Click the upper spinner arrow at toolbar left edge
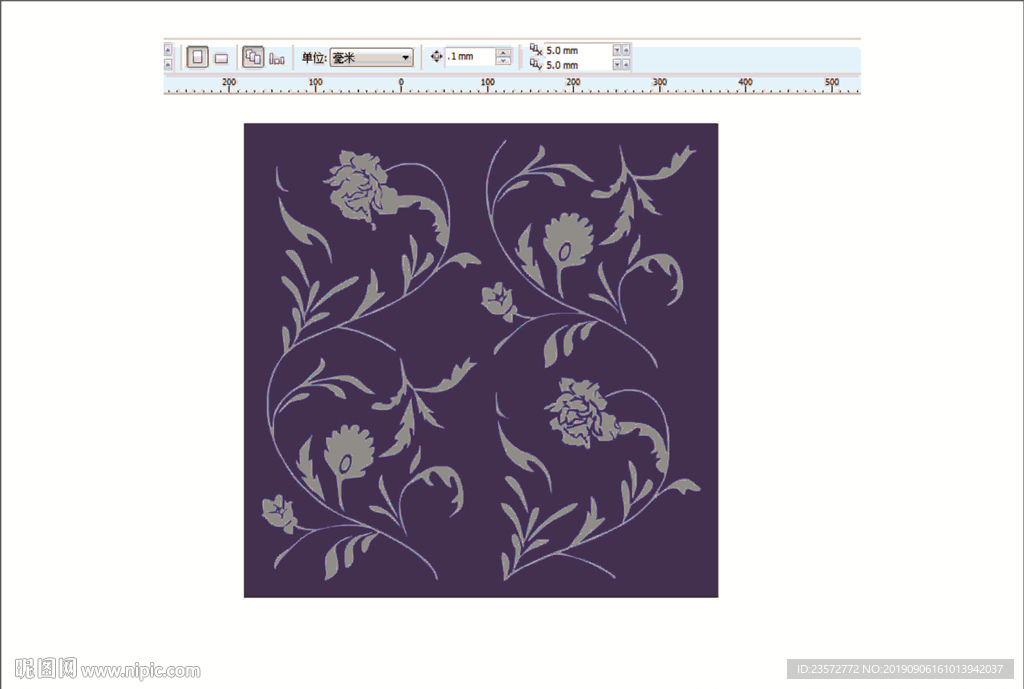The height and width of the screenshot is (689, 1024). [x=168, y=50]
